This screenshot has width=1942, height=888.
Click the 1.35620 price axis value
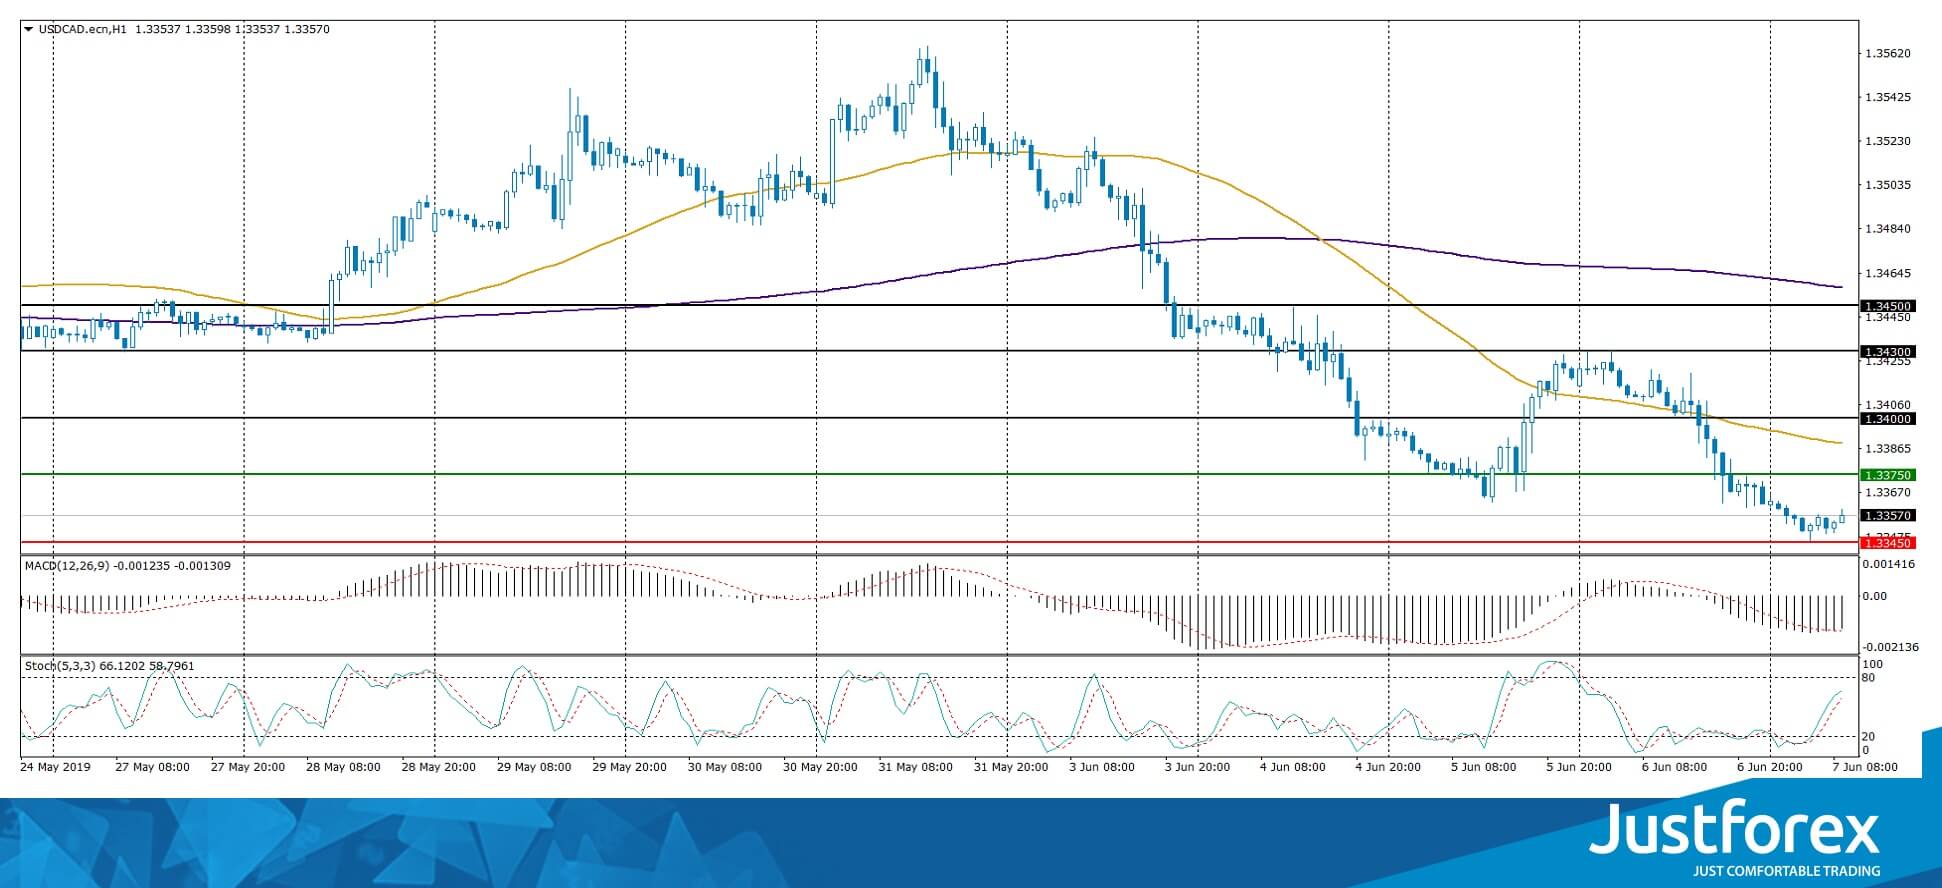(x=1888, y=53)
